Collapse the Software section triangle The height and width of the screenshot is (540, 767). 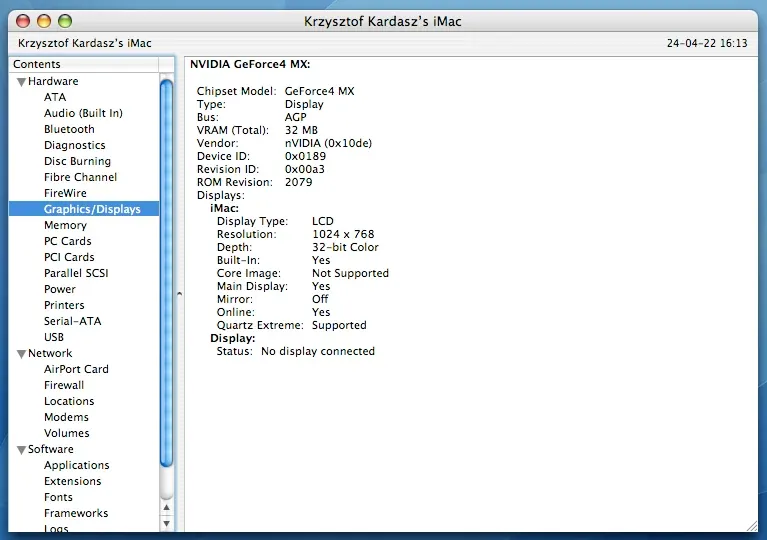21,450
